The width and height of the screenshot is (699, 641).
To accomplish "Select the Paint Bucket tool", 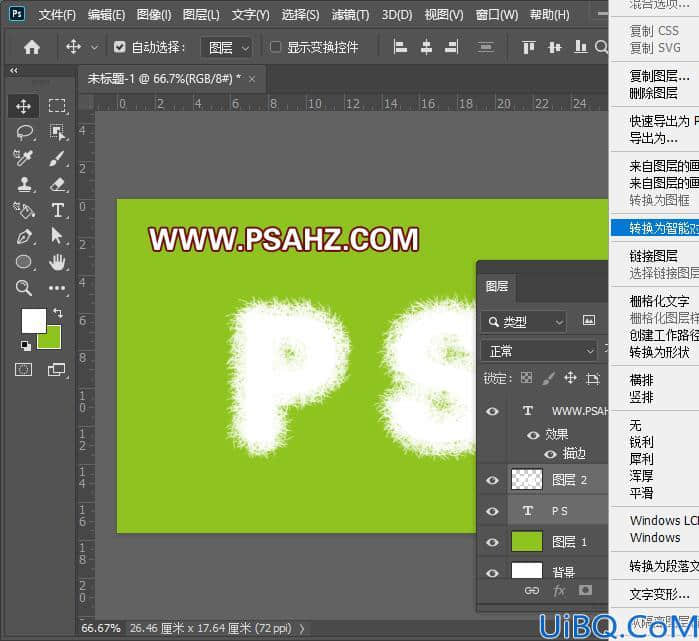I will click(23, 210).
